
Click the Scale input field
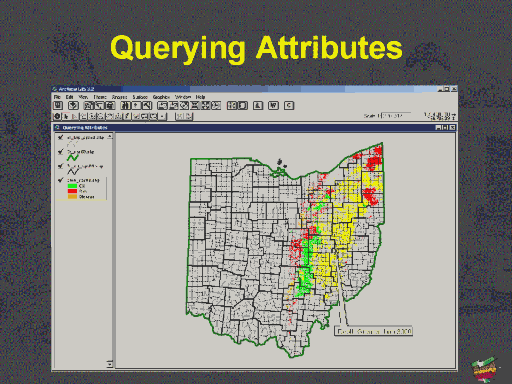click(x=396, y=116)
